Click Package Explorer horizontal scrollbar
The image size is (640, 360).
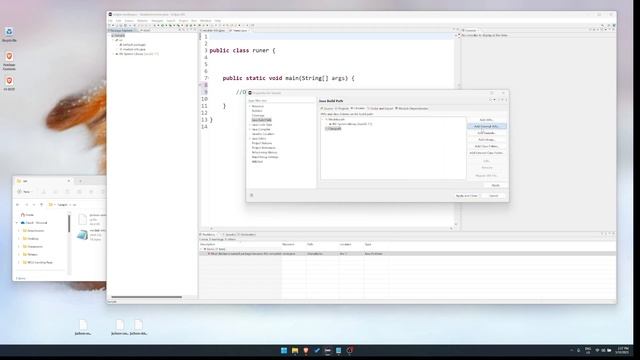click(146, 297)
